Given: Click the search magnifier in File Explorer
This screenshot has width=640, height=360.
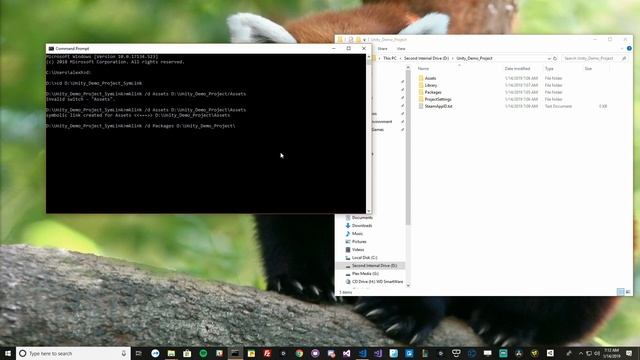Looking at the screenshot, I should pos(624,58).
